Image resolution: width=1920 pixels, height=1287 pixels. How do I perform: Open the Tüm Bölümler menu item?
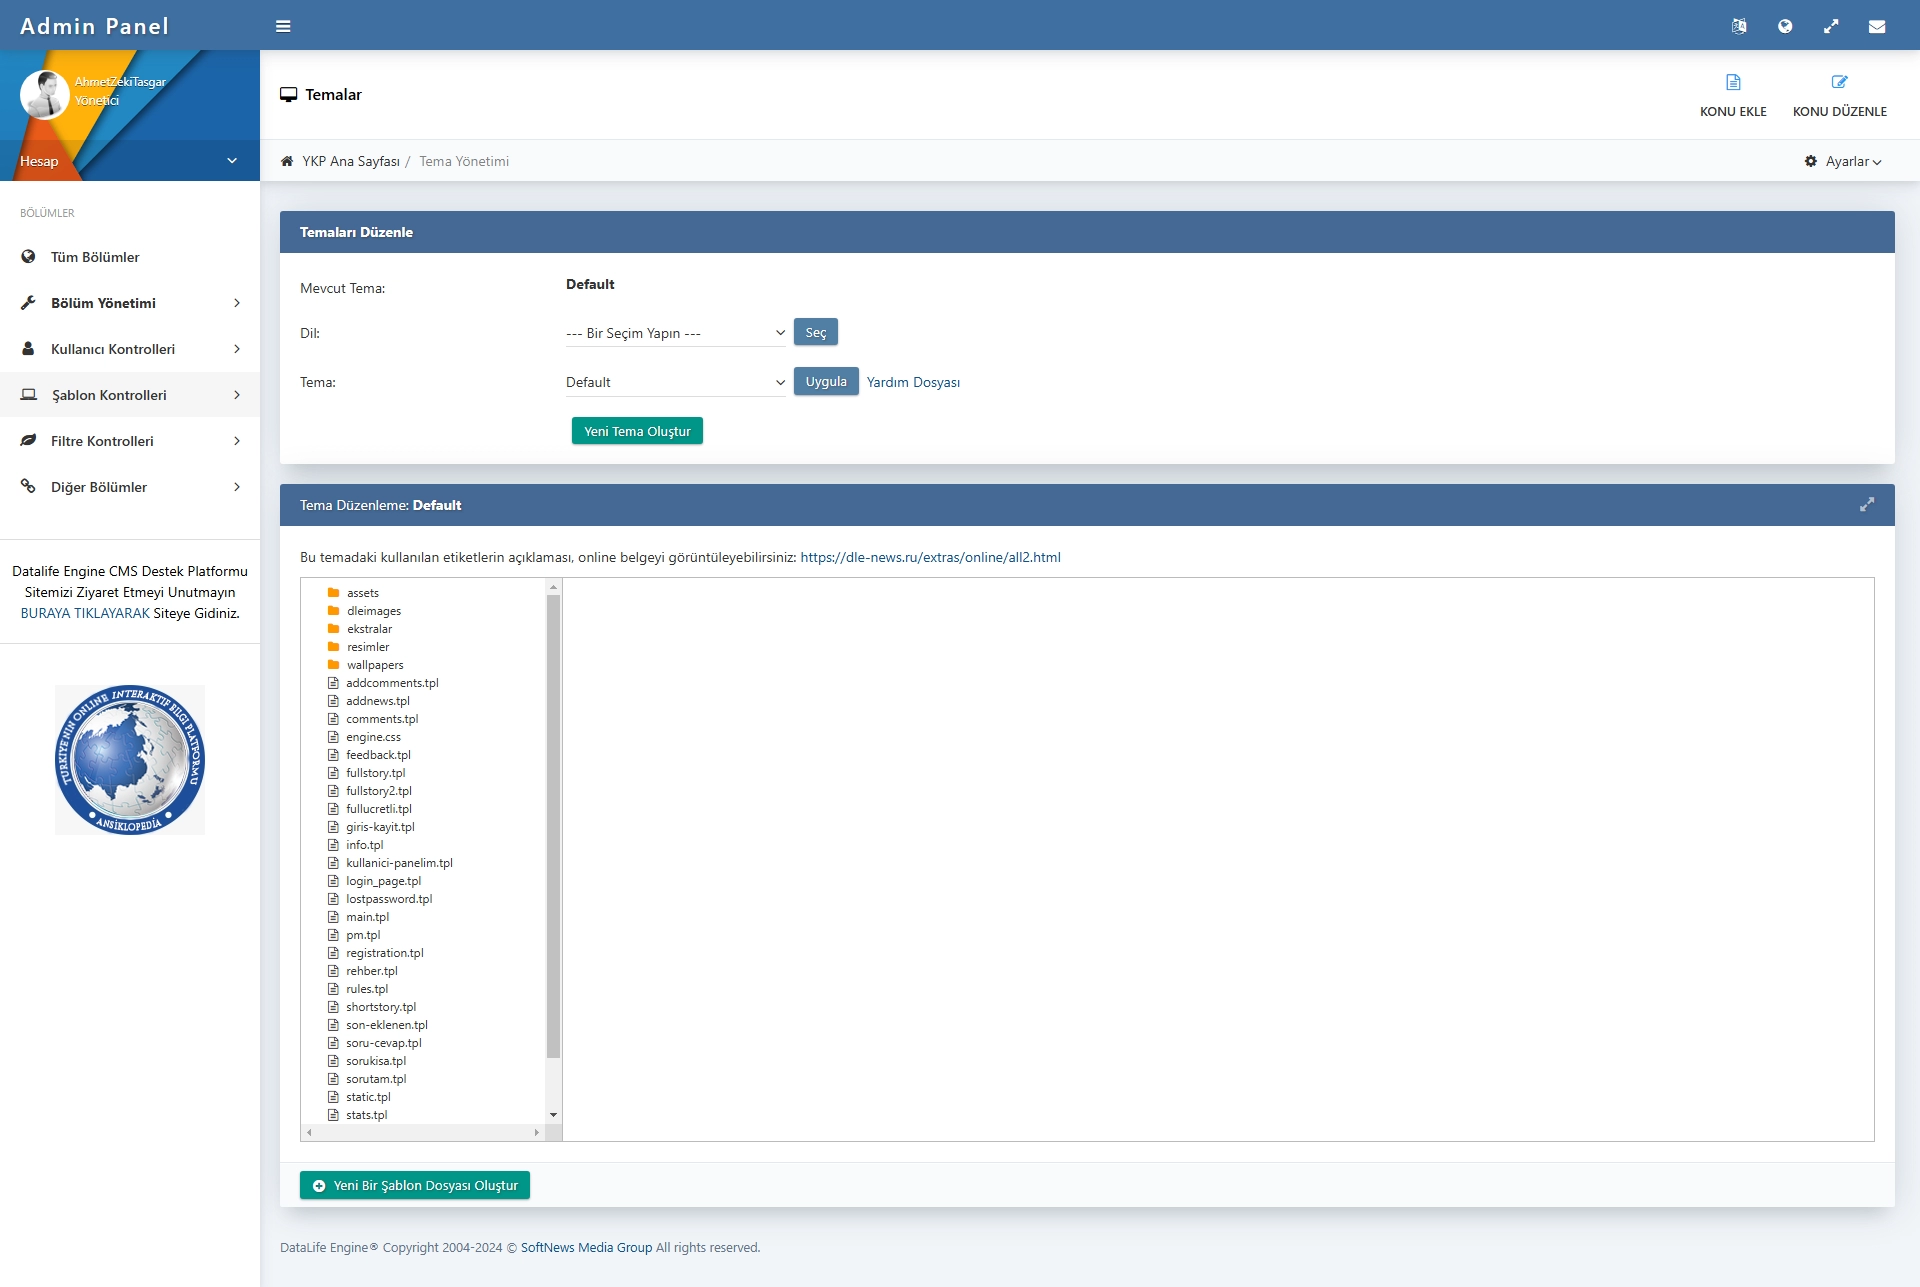tap(95, 257)
